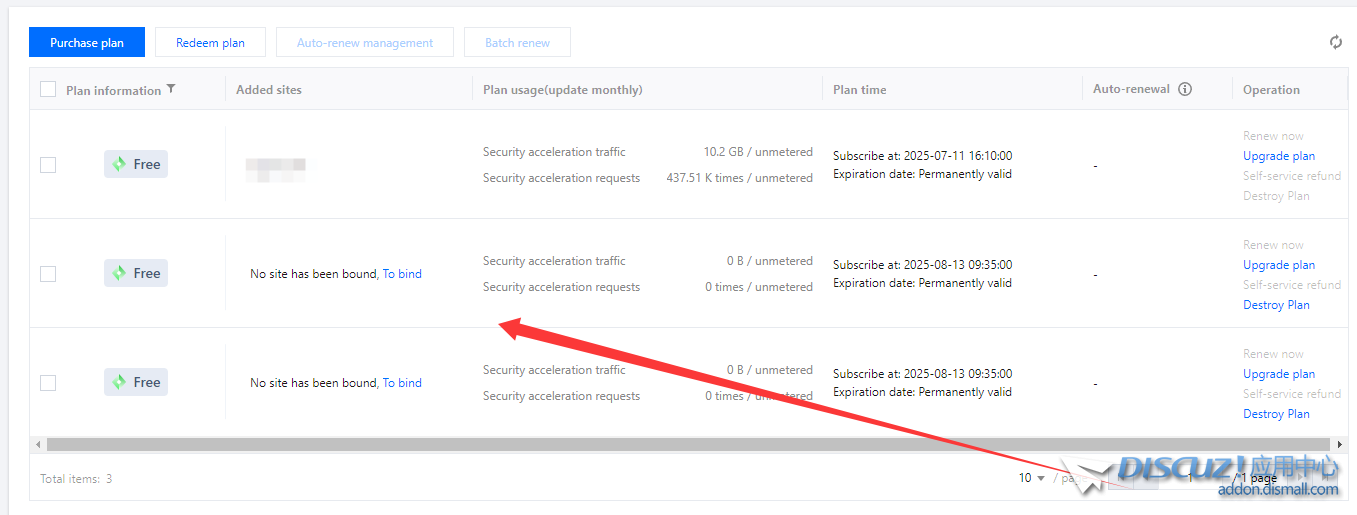Click To bind link in second row
Image resolution: width=1357 pixels, height=515 pixels.
[x=402, y=274]
